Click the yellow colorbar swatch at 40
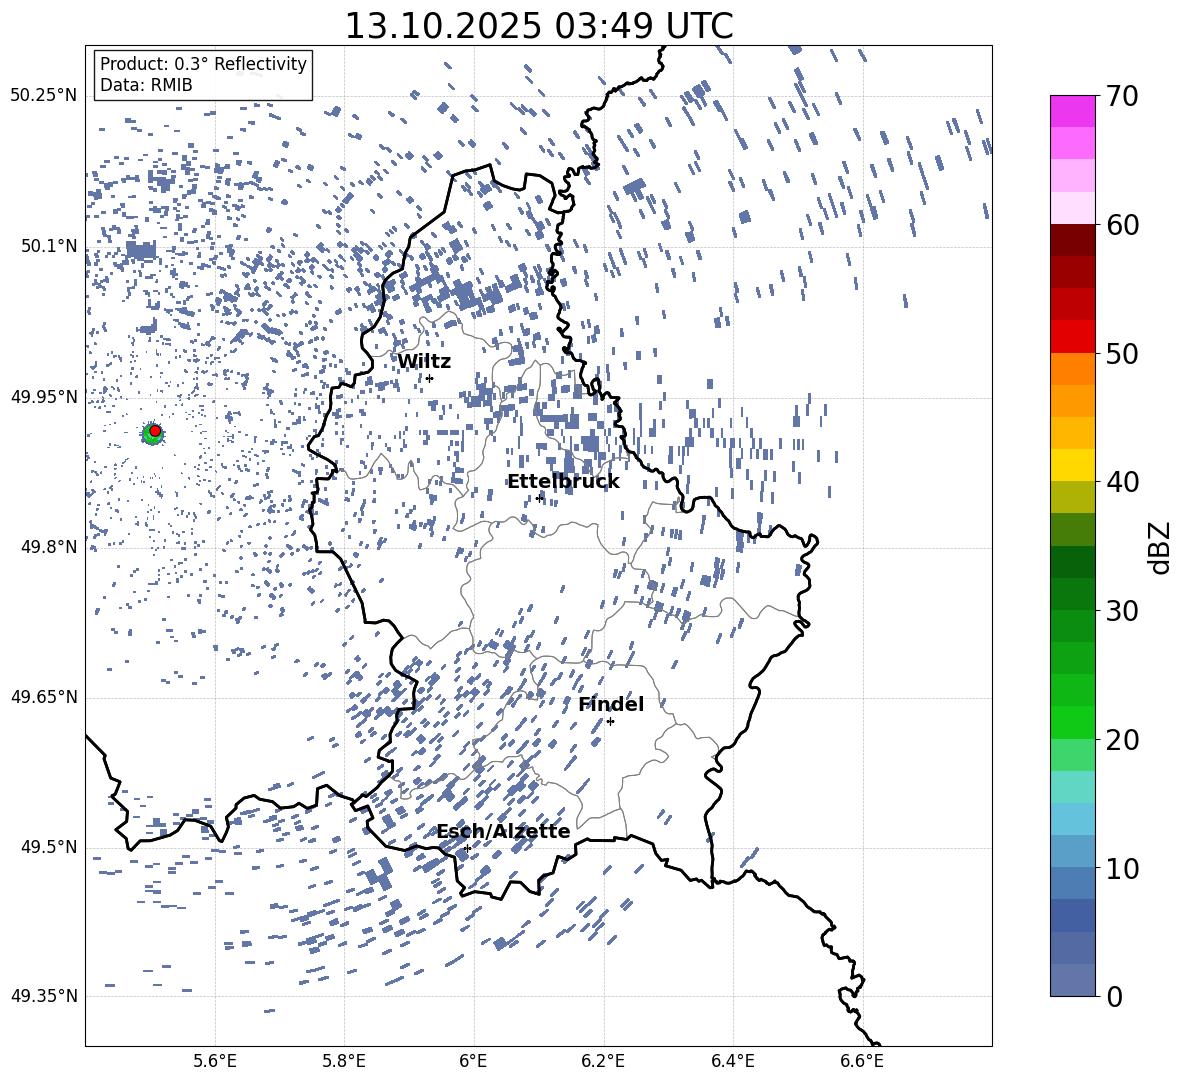 pyautogui.click(x=1073, y=465)
